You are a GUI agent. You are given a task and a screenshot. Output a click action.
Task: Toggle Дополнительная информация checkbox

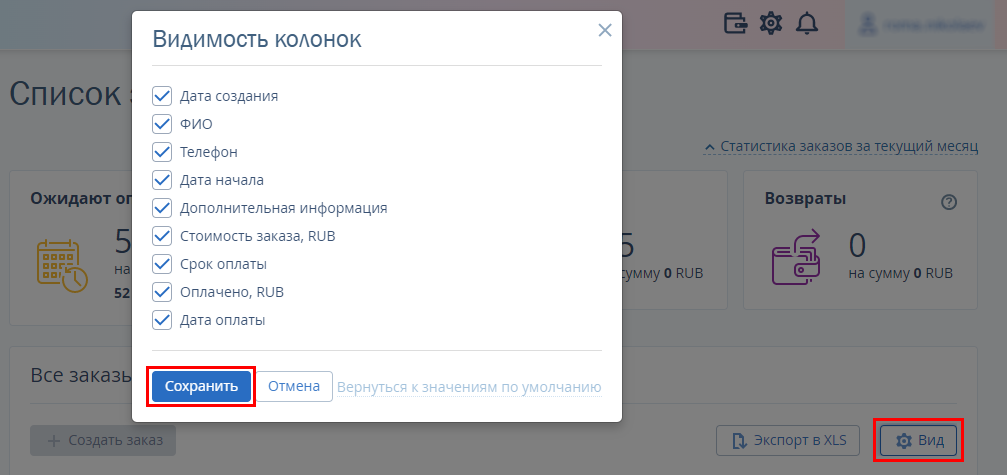pyautogui.click(x=162, y=208)
